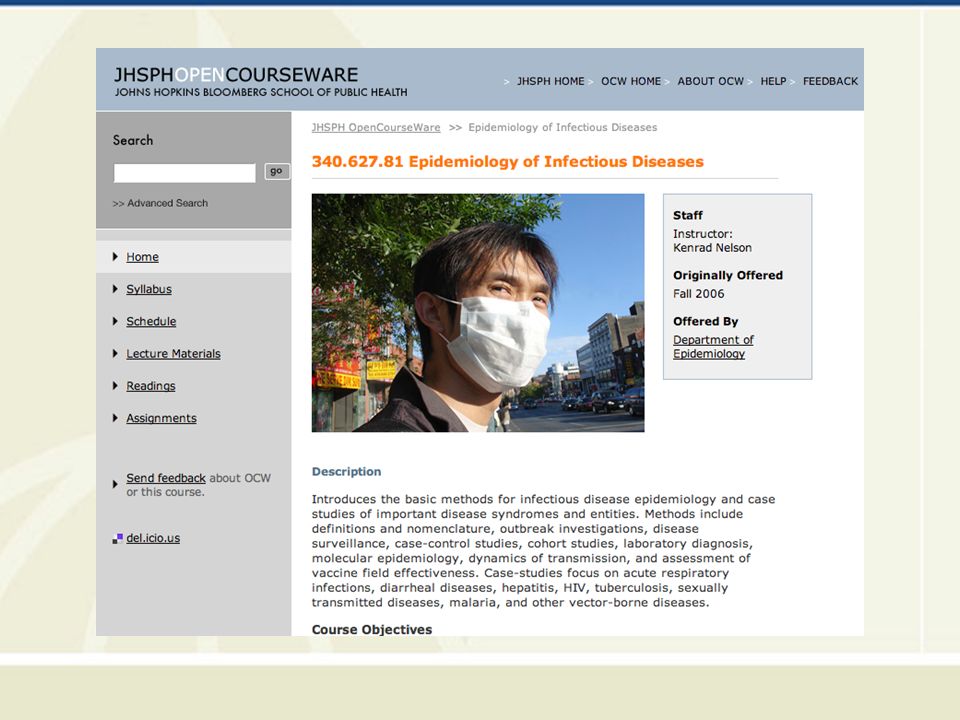Click the Course Objectives heading
This screenshot has height=720, width=960.
pos(372,629)
